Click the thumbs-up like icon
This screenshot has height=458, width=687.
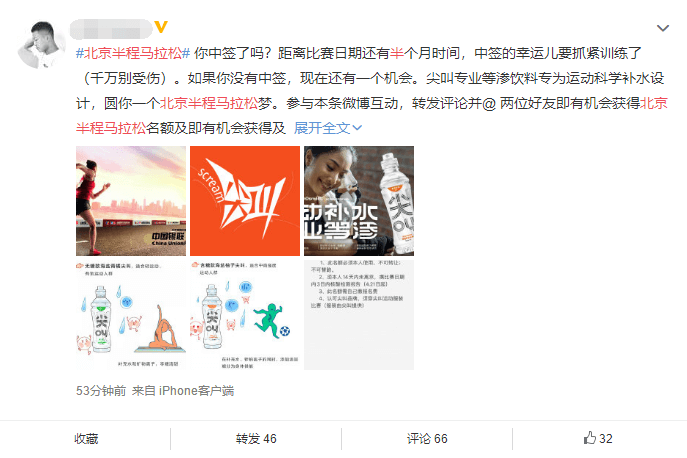tap(590, 438)
